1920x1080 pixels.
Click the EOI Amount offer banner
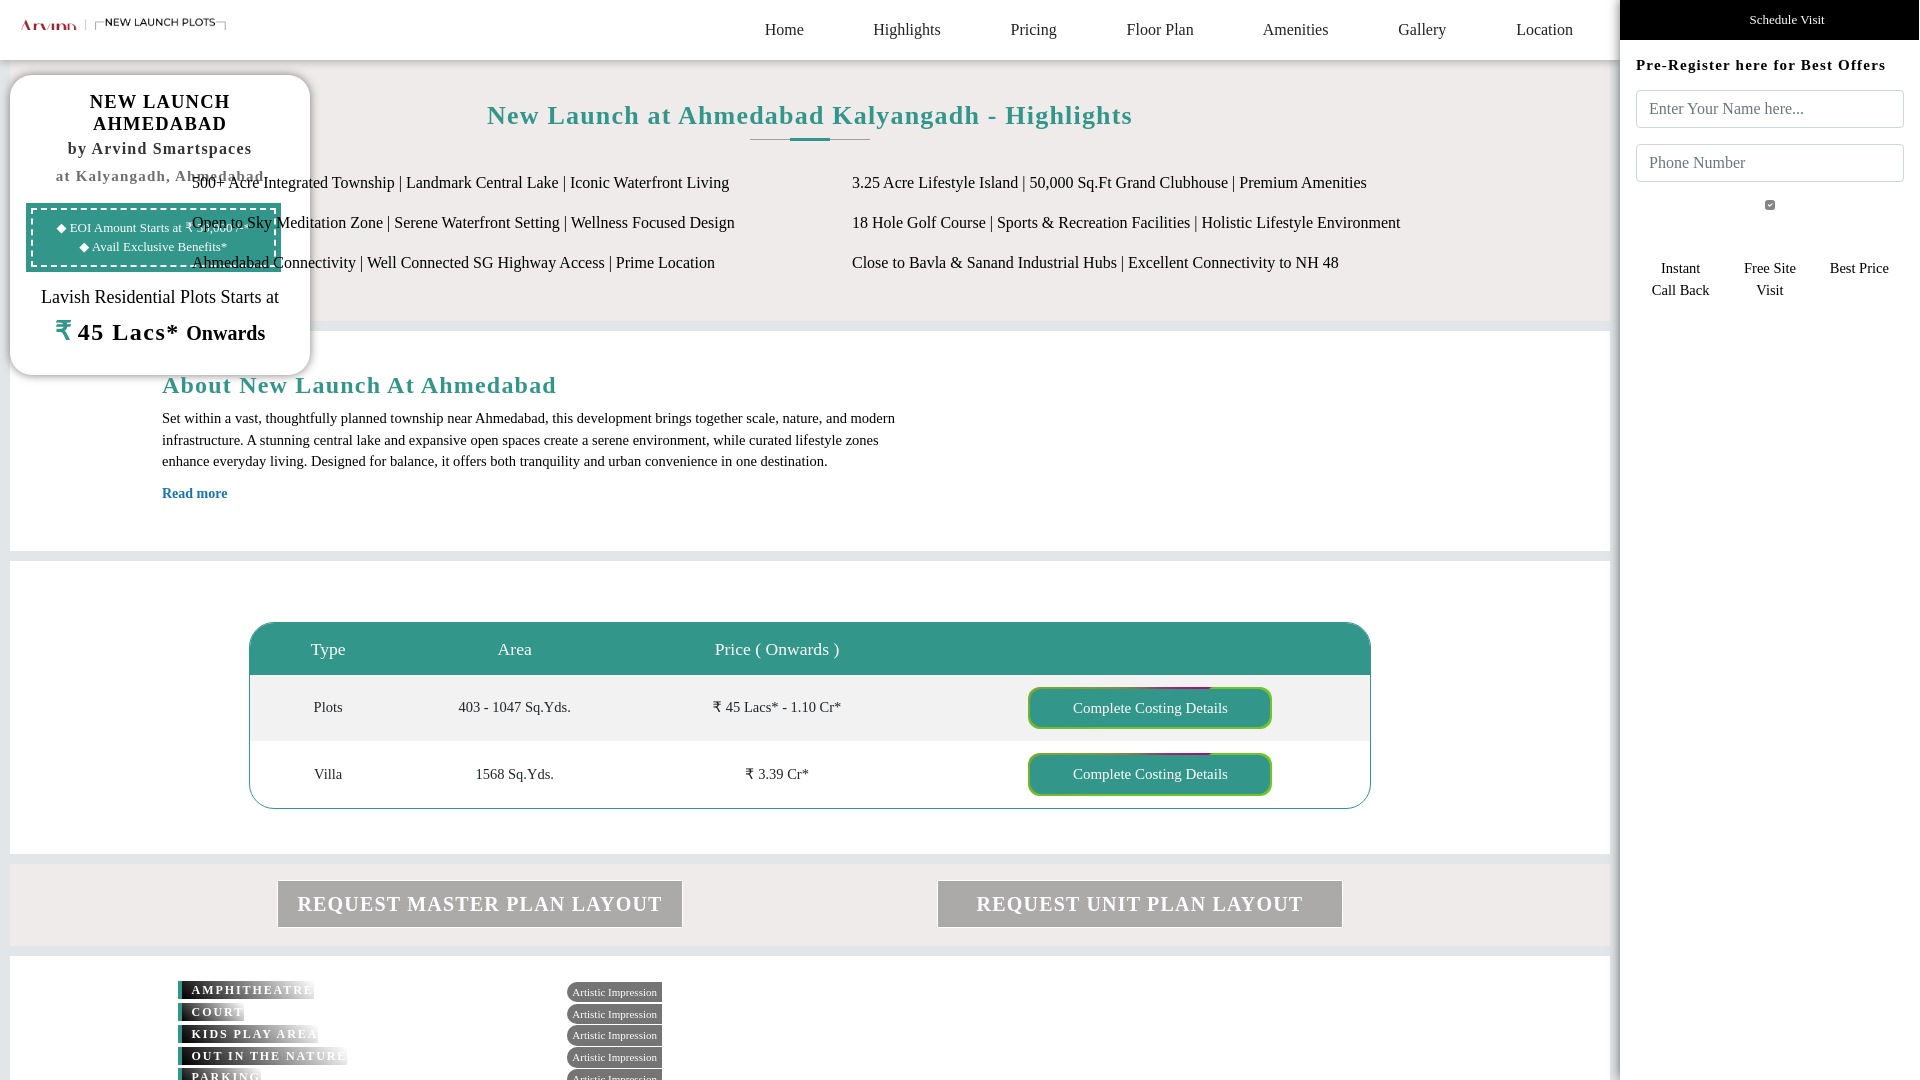click(x=153, y=238)
